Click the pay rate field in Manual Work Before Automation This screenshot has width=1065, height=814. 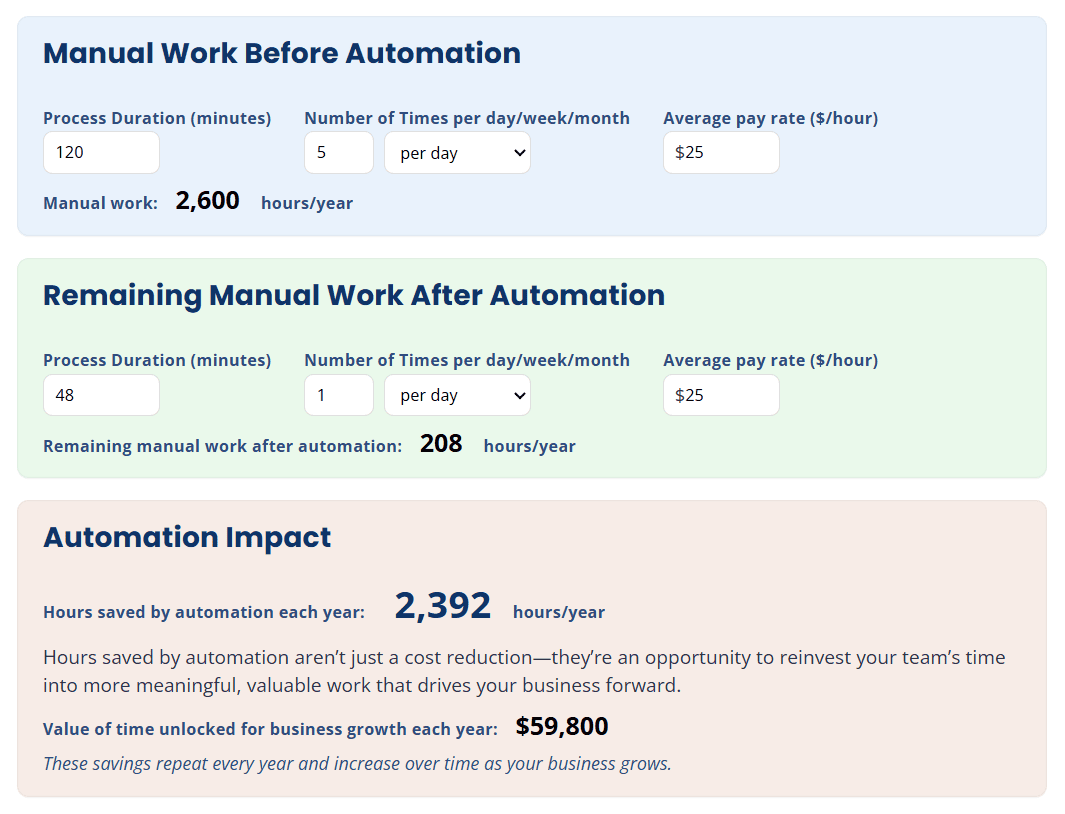click(x=720, y=153)
